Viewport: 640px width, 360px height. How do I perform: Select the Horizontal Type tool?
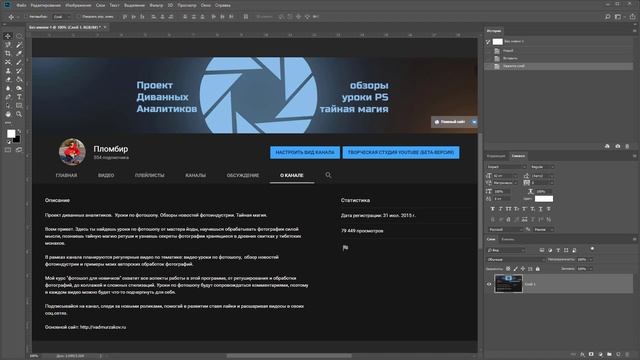19,97
